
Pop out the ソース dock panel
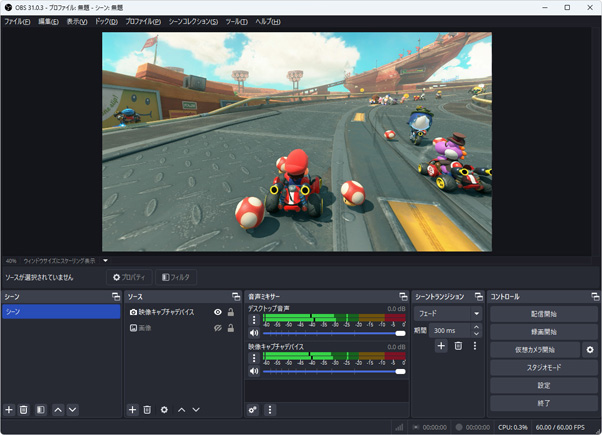pos(236,296)
